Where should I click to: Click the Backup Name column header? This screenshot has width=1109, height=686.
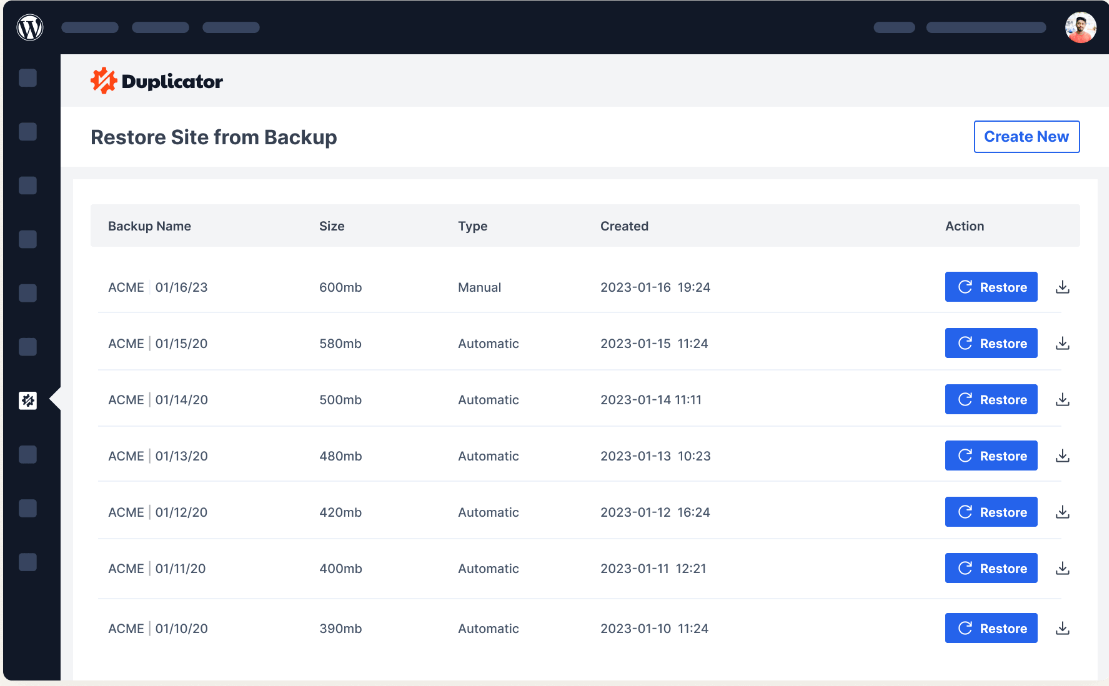tap(149, 226)
